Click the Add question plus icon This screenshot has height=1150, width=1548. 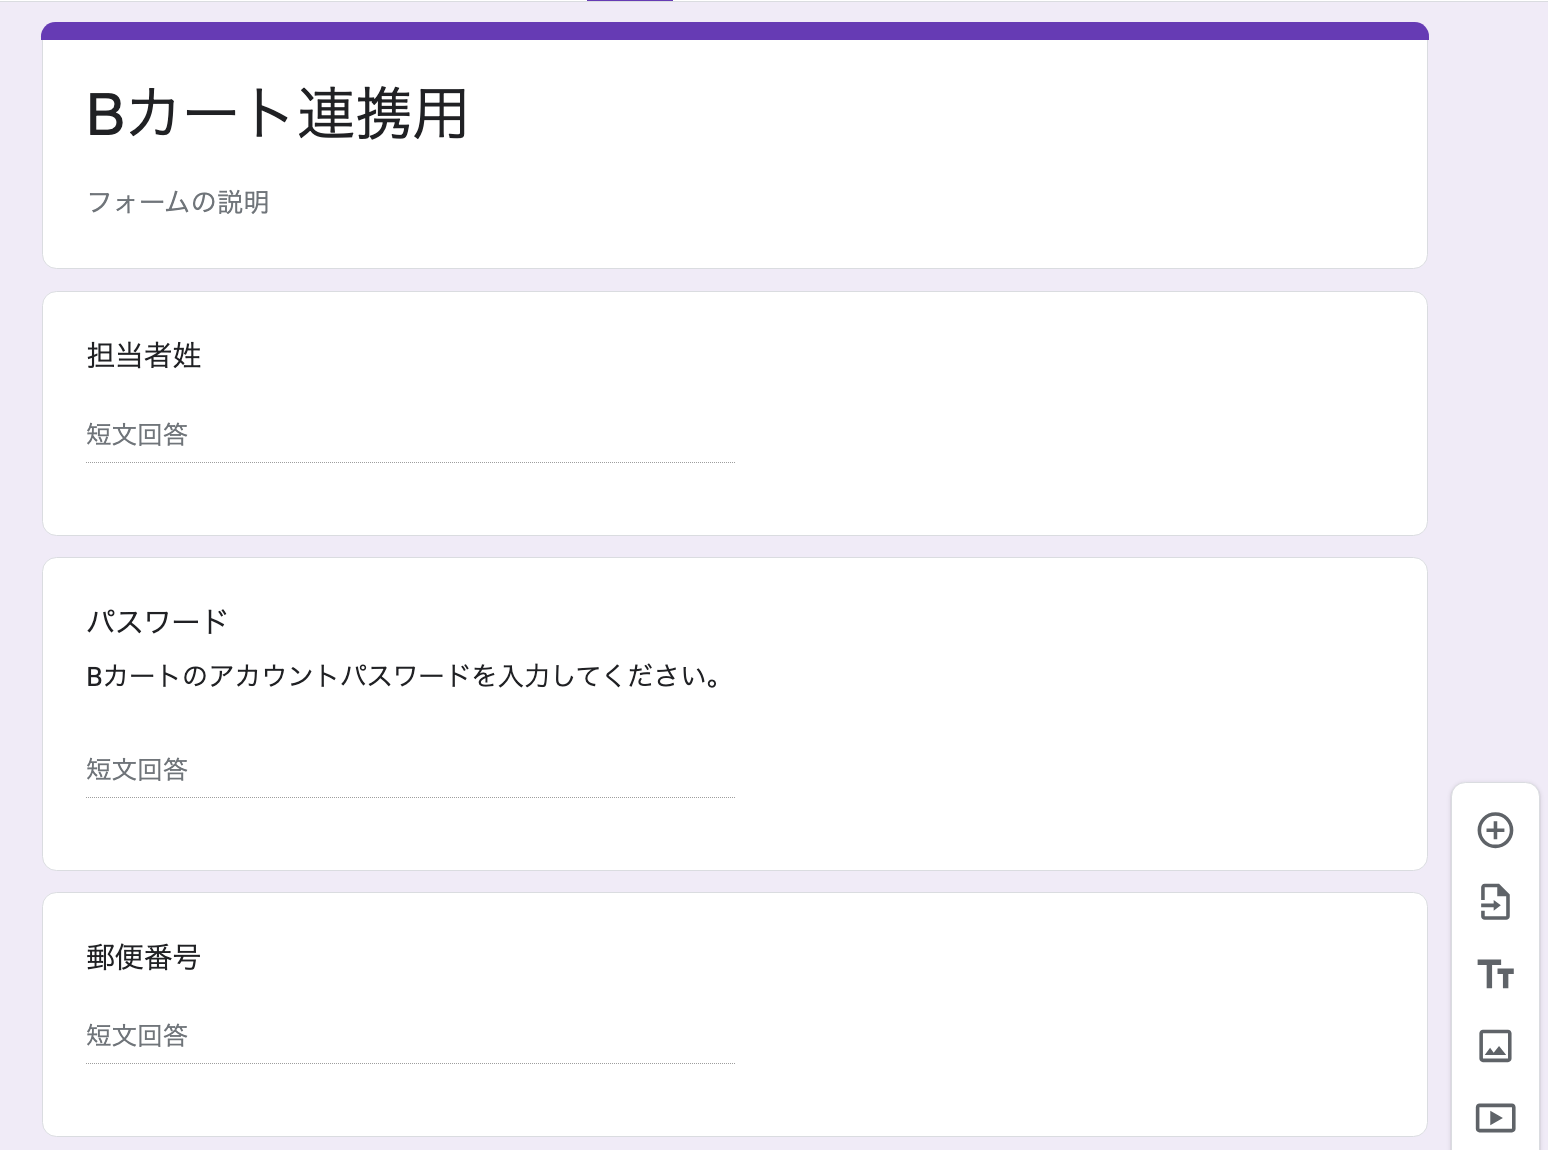click(1495, 830)
